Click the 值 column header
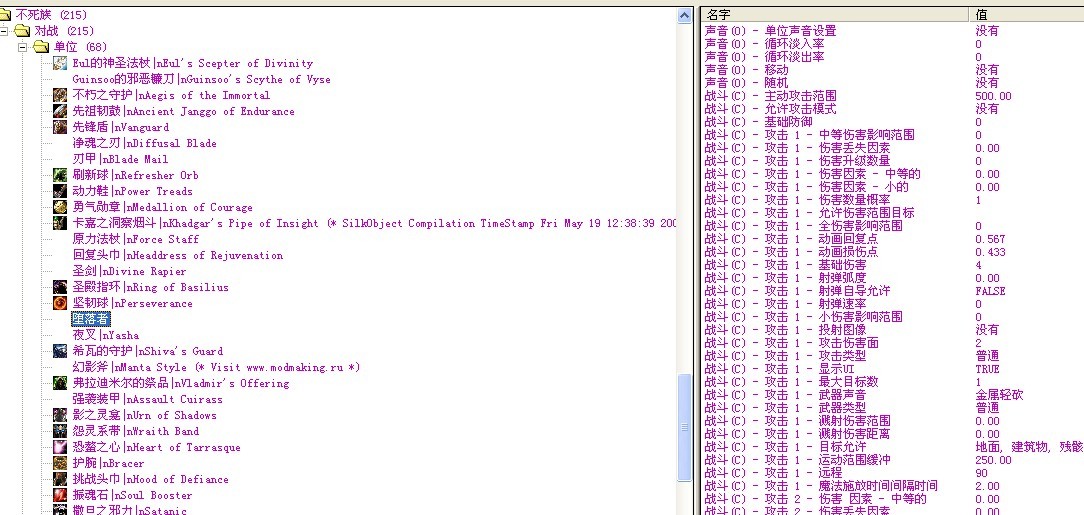The image size is (1084, 515). click(x=1027, y=15)
